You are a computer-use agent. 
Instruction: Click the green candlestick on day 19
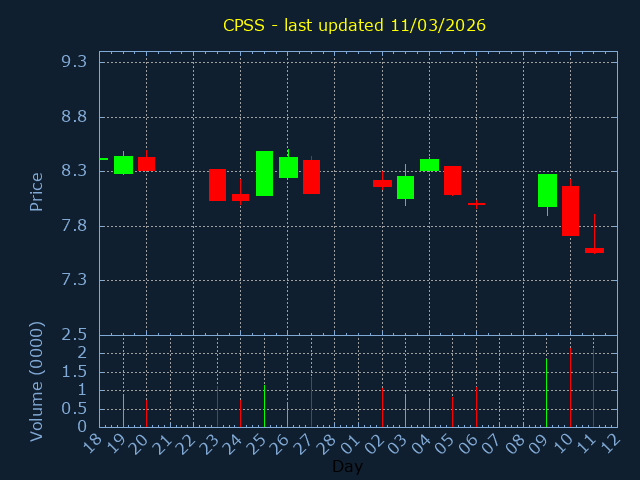tap(123, 165)
